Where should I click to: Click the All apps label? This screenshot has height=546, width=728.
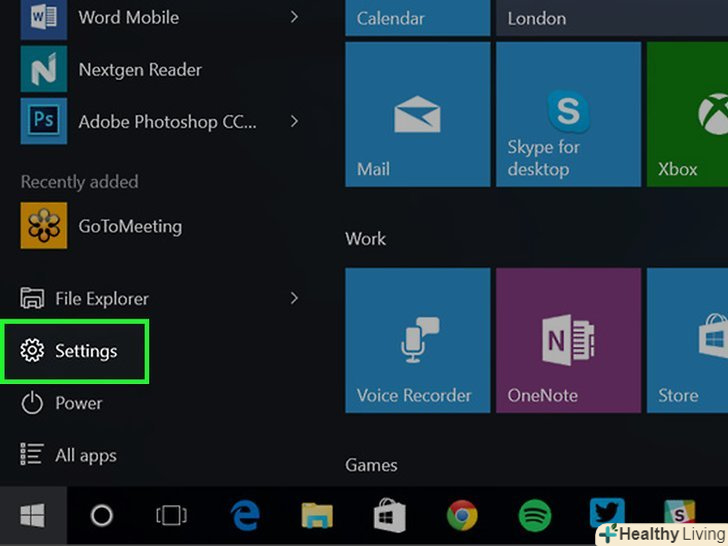[86, 455]
